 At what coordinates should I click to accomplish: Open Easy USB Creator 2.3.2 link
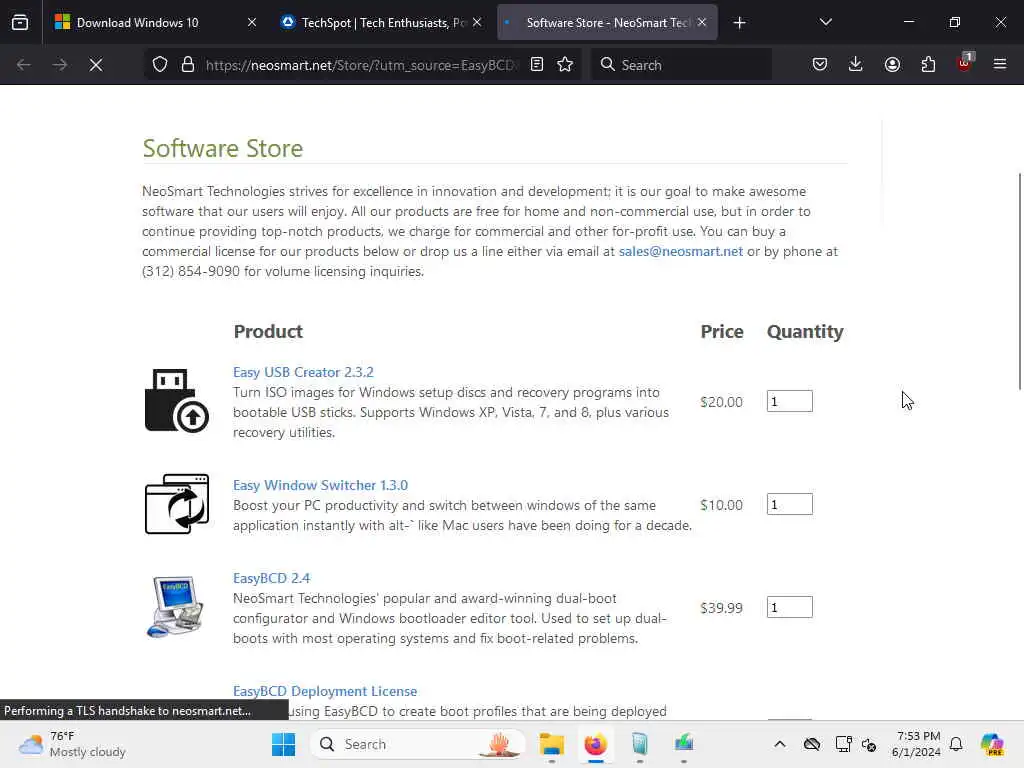[x=303, y=372]
